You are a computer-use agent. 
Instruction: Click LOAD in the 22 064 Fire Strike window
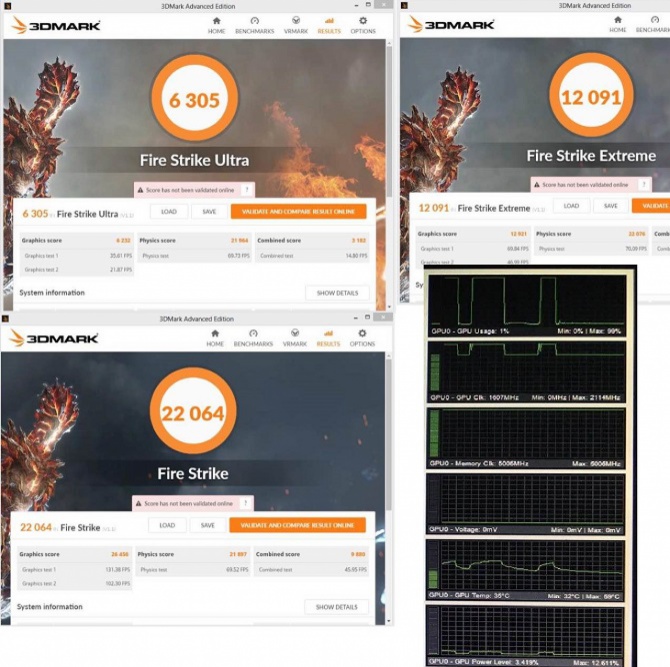(x=167, y=525)
